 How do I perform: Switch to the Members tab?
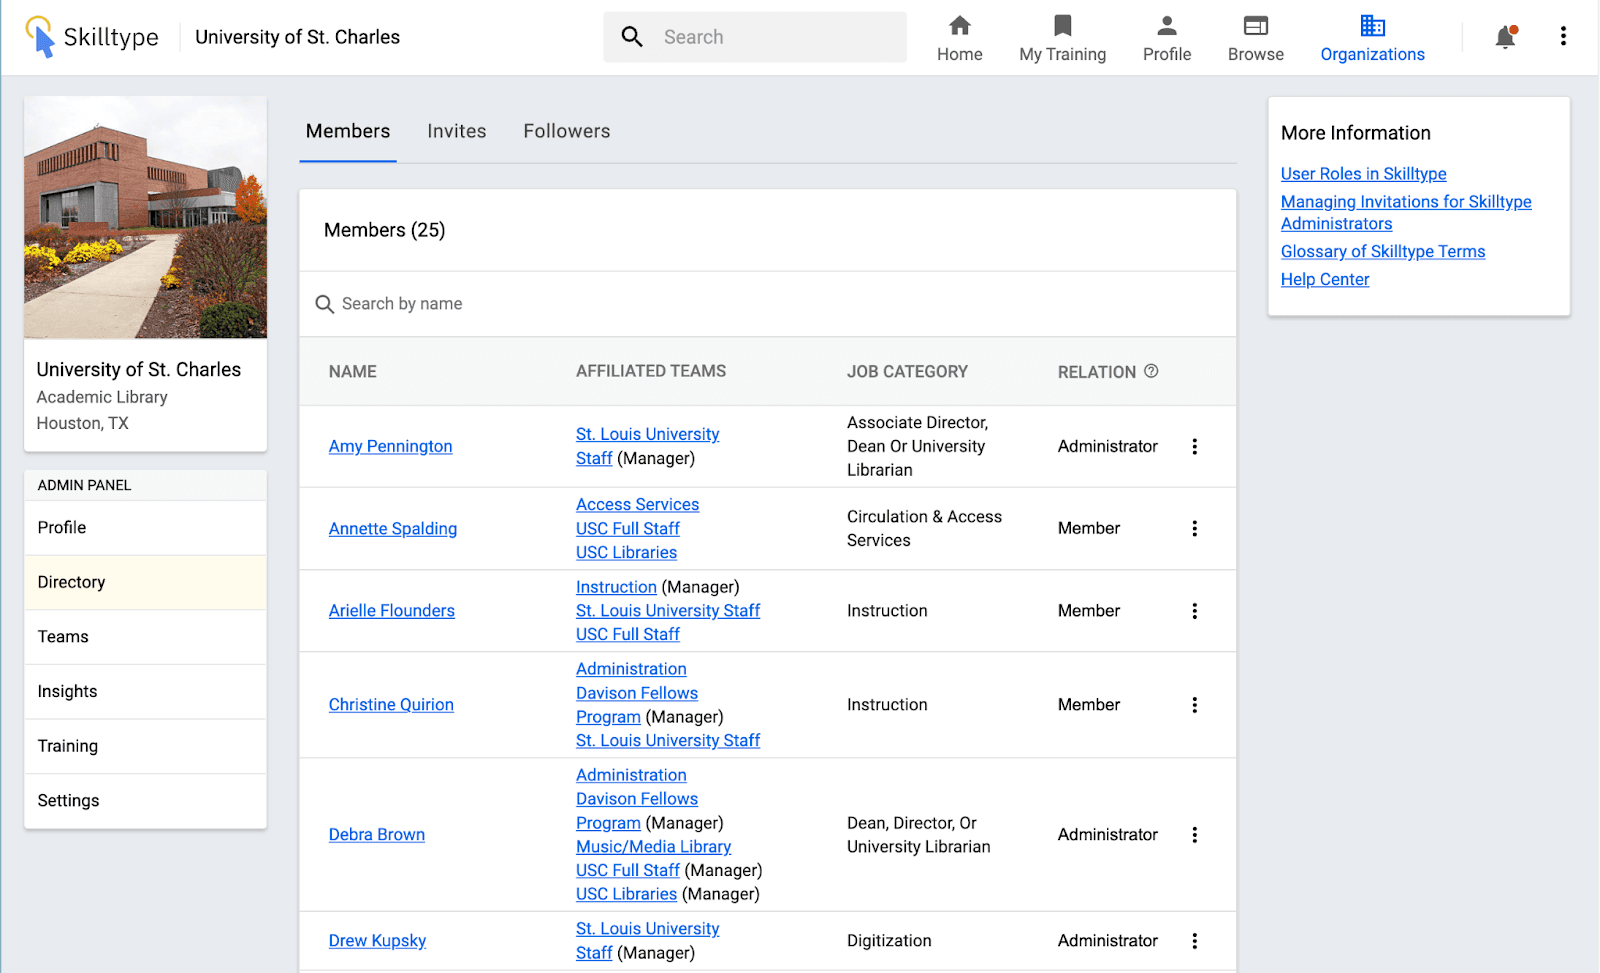pyautogui.click(x=348, y=131)
